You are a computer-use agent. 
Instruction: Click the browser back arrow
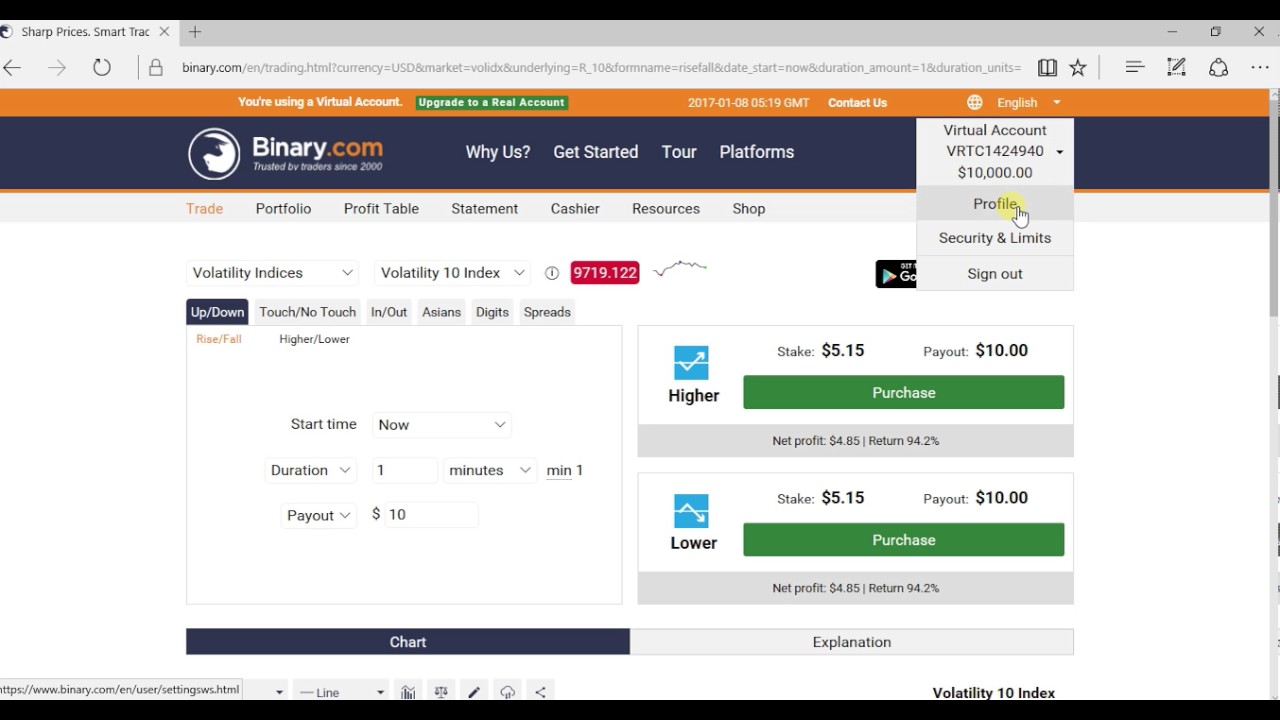pyautogui.click(x=12, y=68)
